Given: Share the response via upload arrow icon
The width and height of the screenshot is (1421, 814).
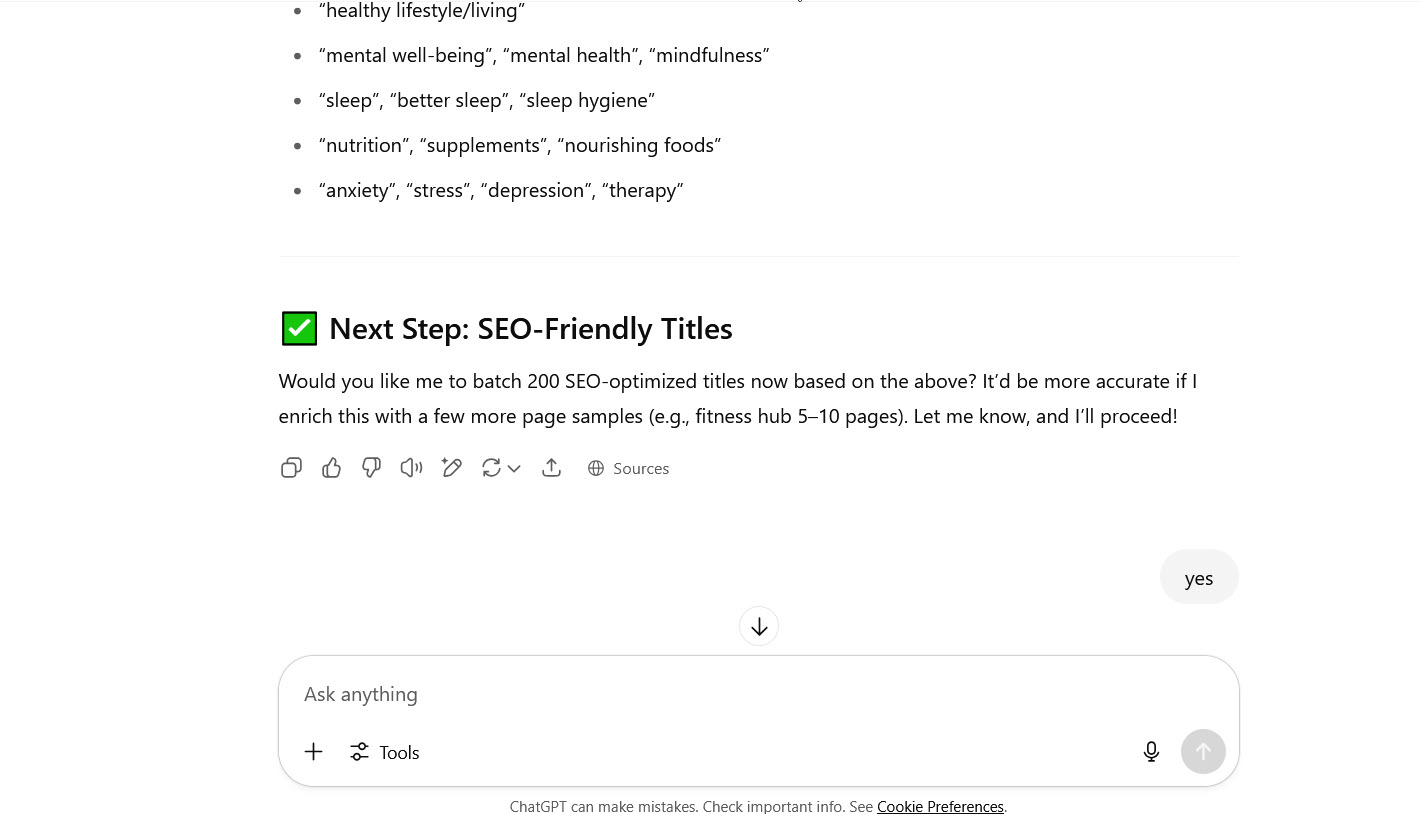Looking at the screenshot, I should pyautogui.click(x=551, y=468).
